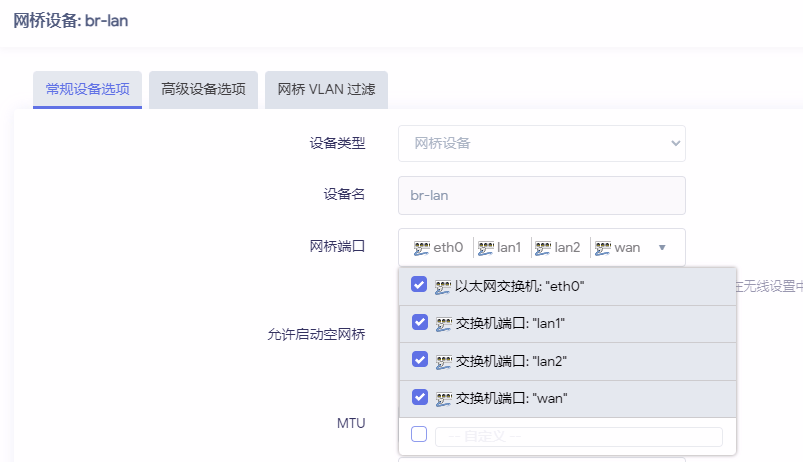Switch to the 高级设备选项 tab
Viewport: 803px width, 462px height.
tap(203, 89)
